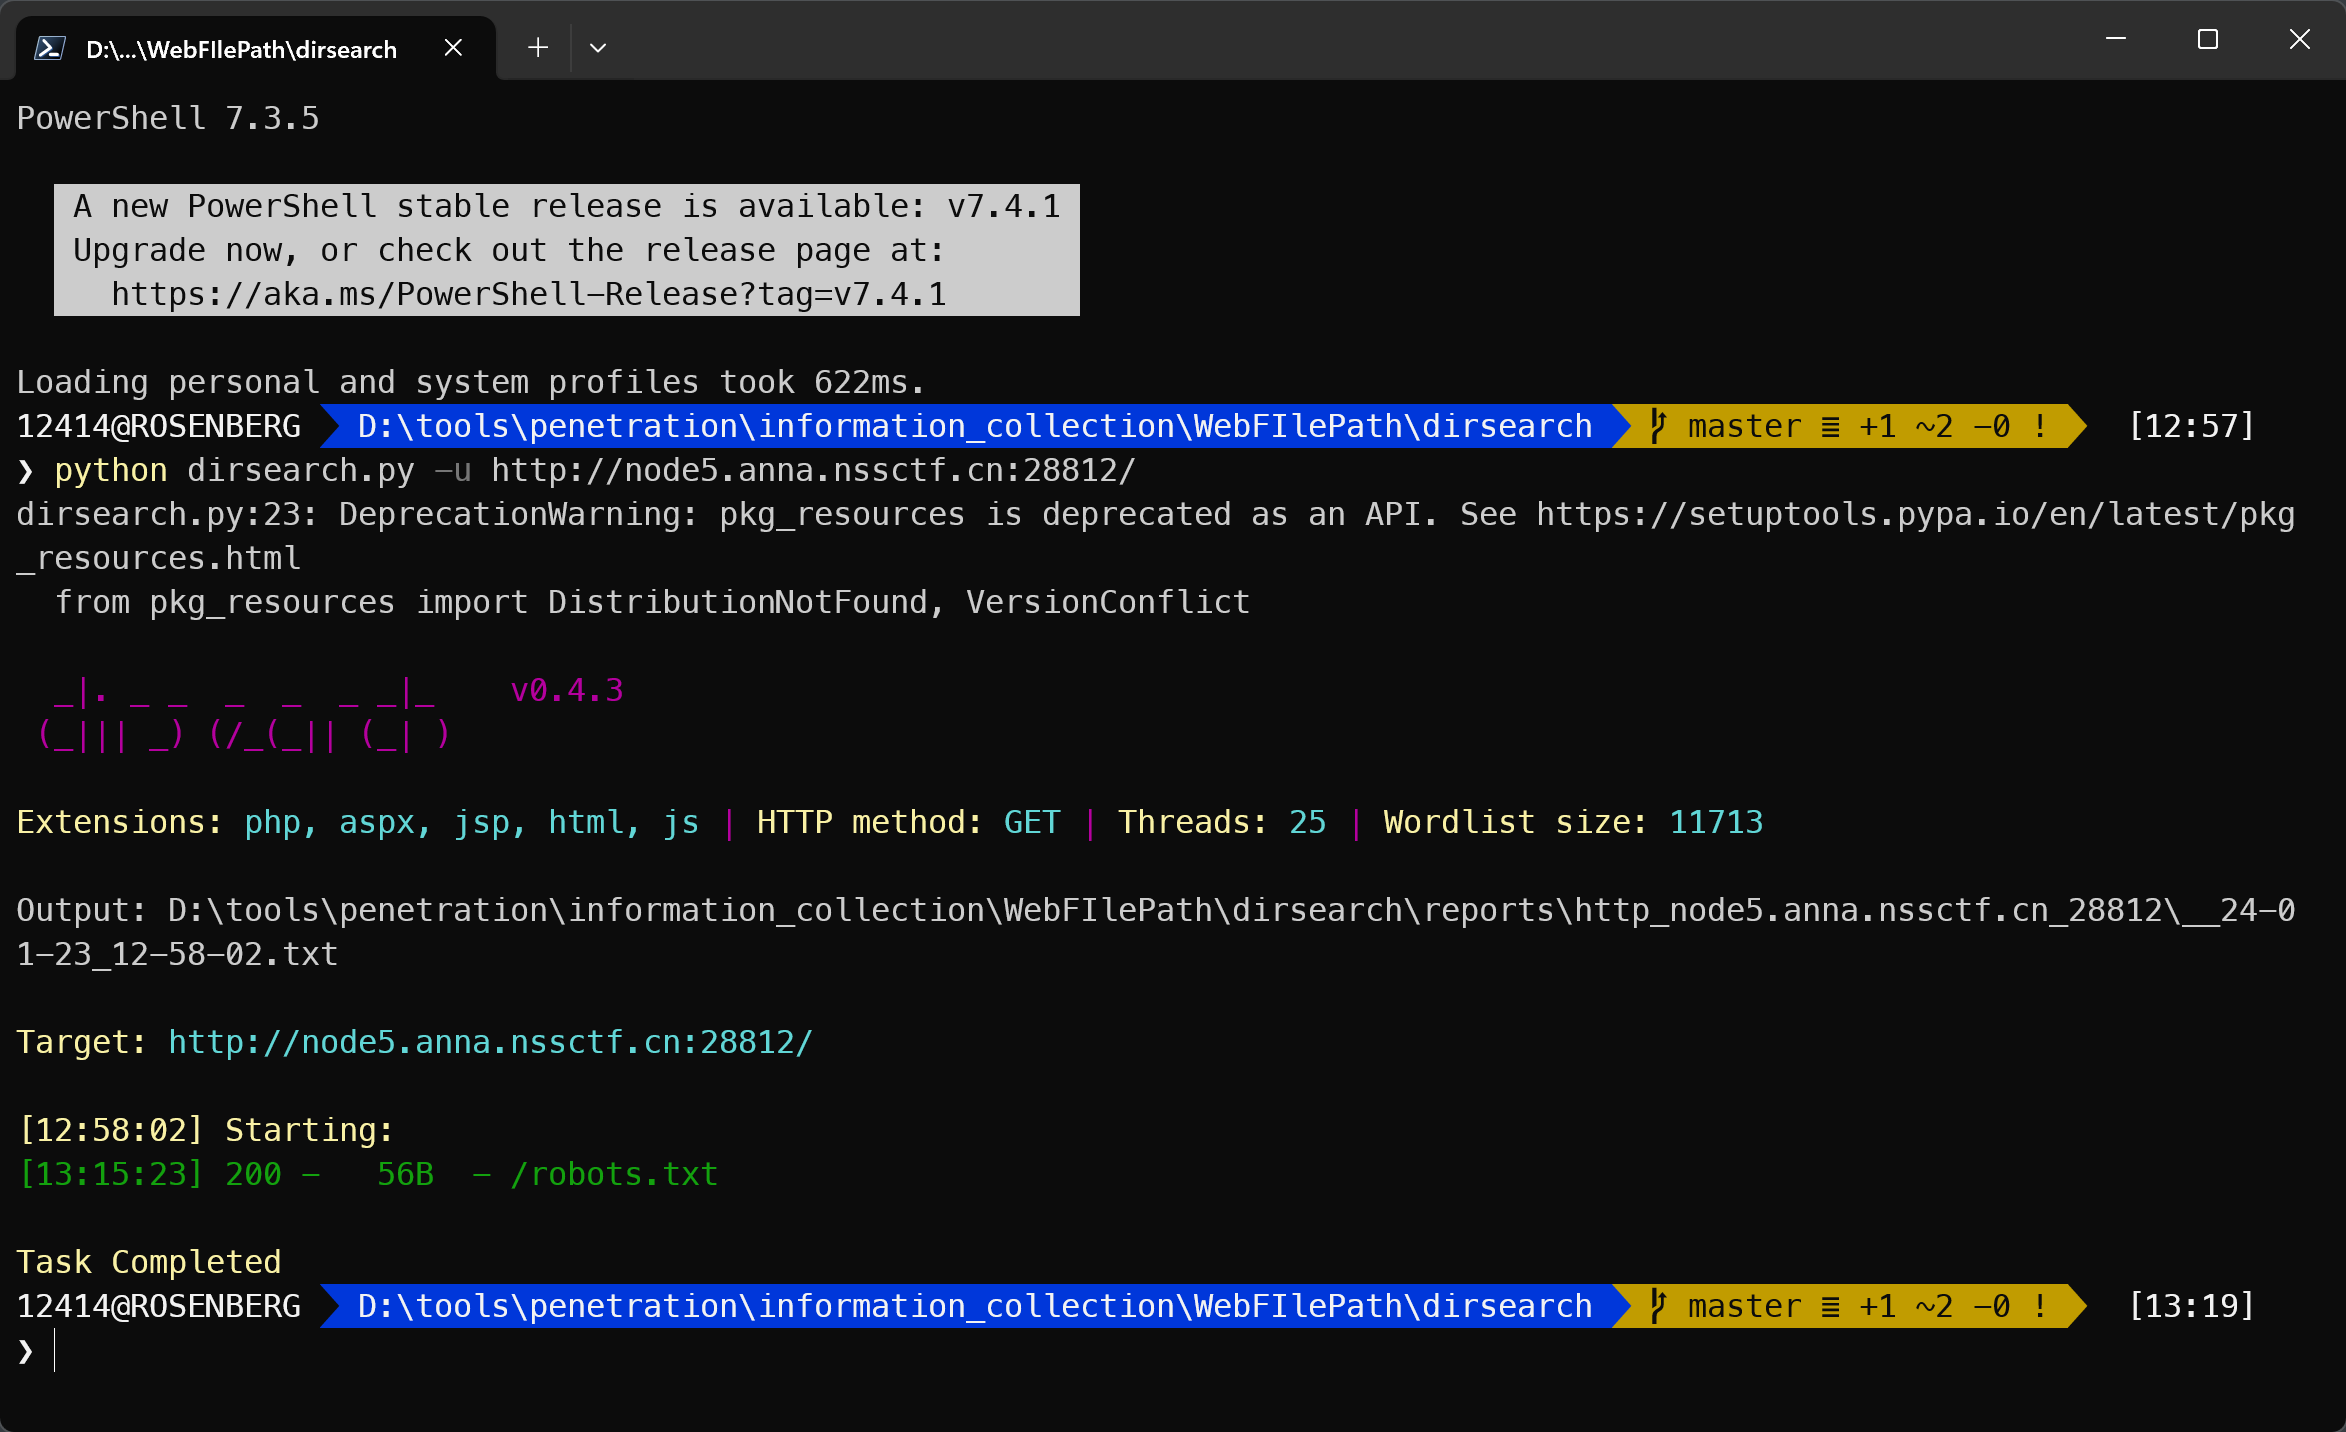The height and width of the screenshot is (1432, 2346).
Task: Close the Windows Terminal window
Action: pyautogui.click(x=2299, y=39)
